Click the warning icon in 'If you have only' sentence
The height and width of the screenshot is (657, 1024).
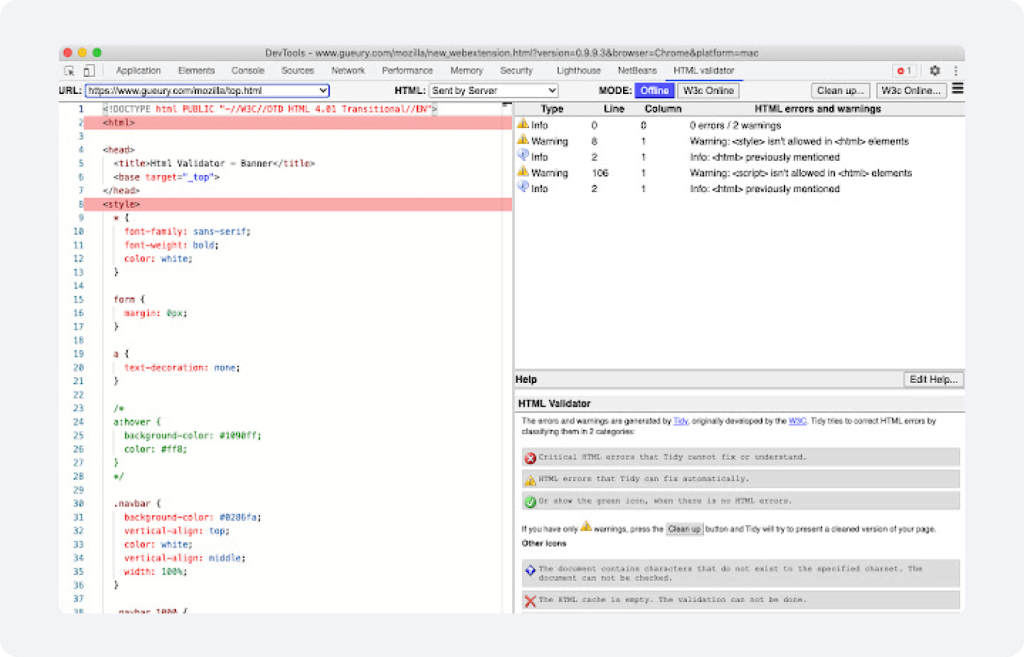pos(586,526)
